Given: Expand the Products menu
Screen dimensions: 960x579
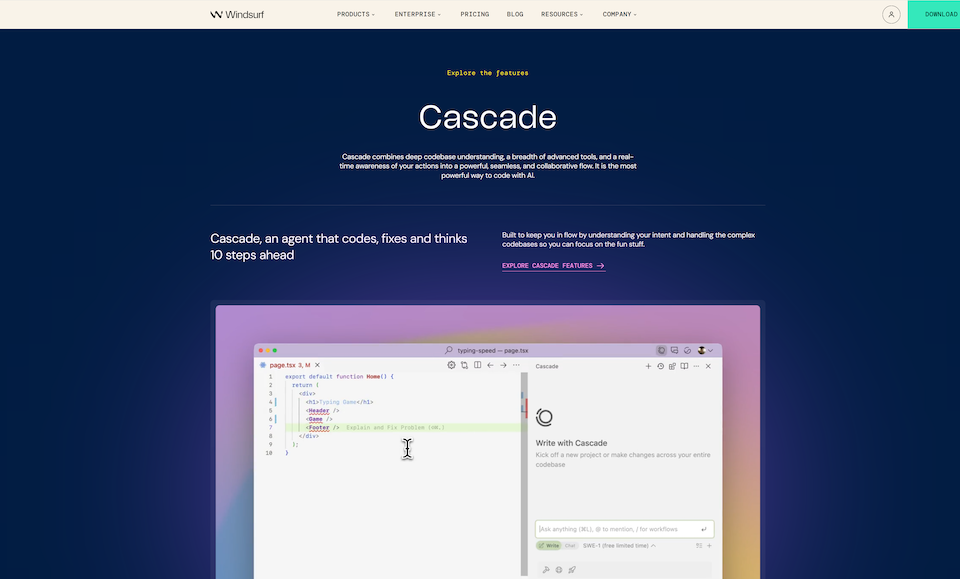Looking at the screenshot, I should coord(356,14).
